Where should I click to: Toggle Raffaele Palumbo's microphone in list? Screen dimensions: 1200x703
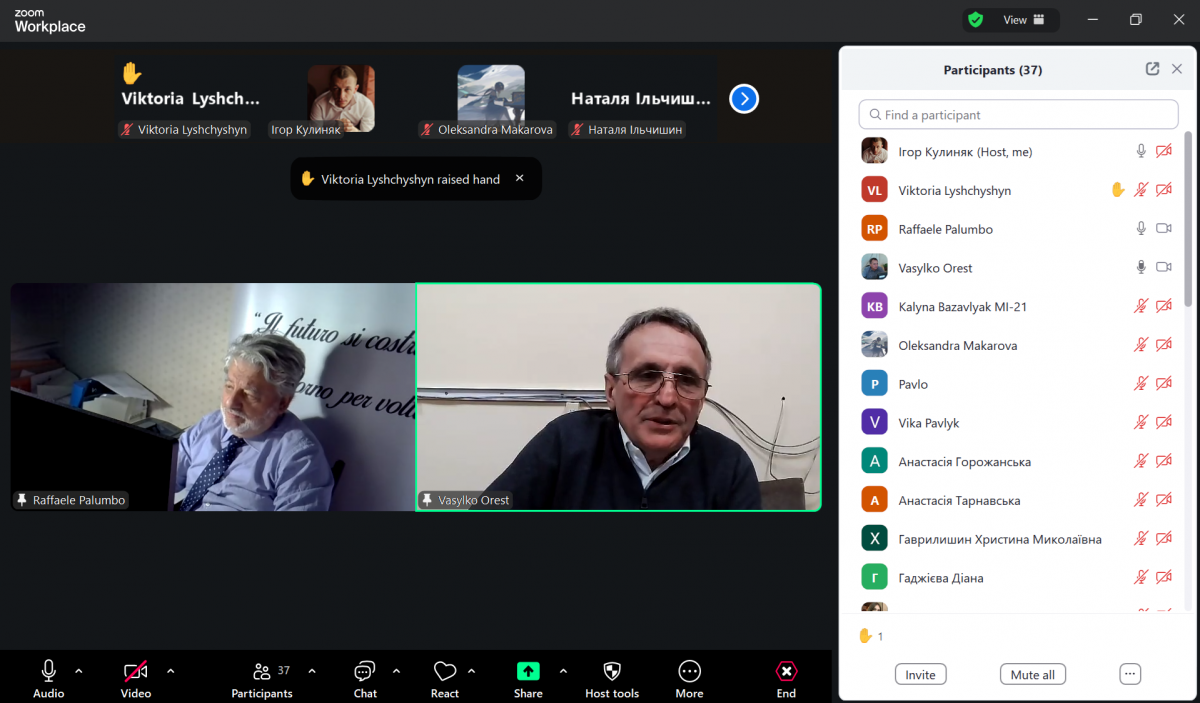[1141, 229]
